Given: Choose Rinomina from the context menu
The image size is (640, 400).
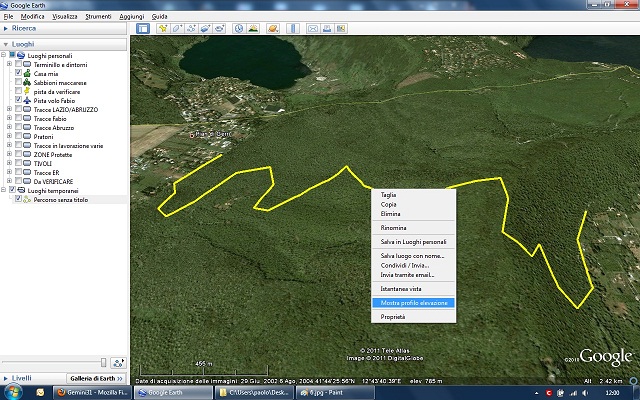Looking at the screenshot, I should (x=413, y=228).
